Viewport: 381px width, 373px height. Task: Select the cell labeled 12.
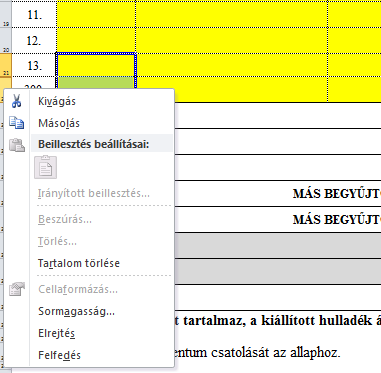click(34, 41)
